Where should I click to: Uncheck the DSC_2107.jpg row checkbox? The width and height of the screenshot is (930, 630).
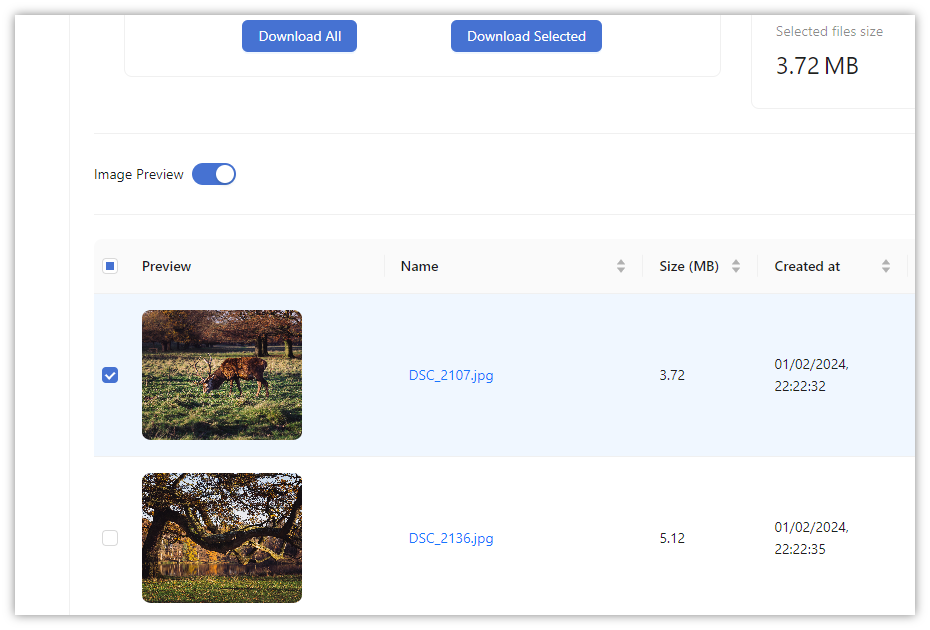click(110, 375)
